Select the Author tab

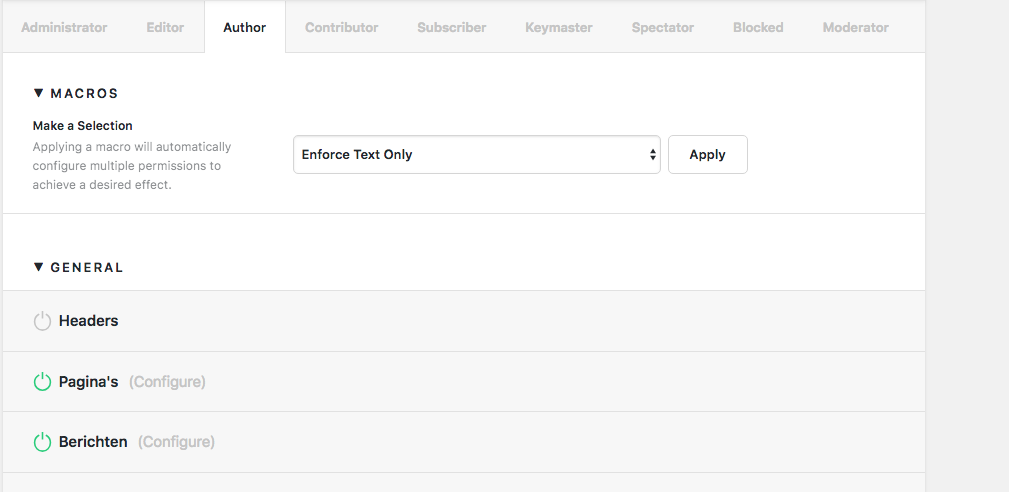pyautogui.click(x=245, y=28)
